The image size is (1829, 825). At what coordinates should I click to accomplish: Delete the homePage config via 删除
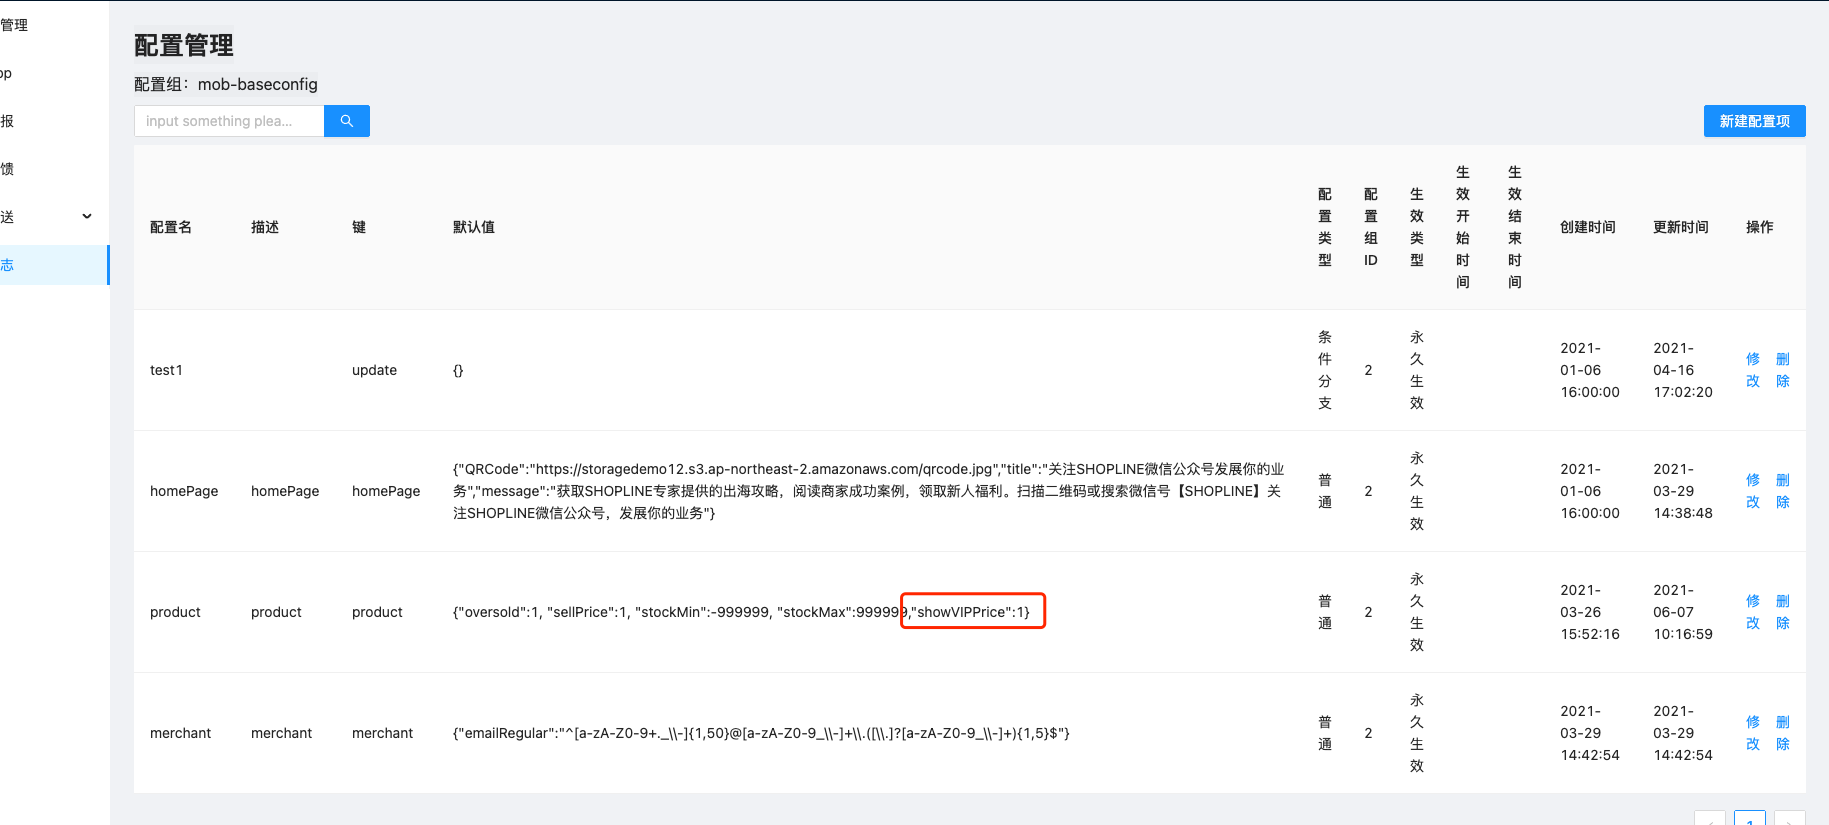point(1783,491)
